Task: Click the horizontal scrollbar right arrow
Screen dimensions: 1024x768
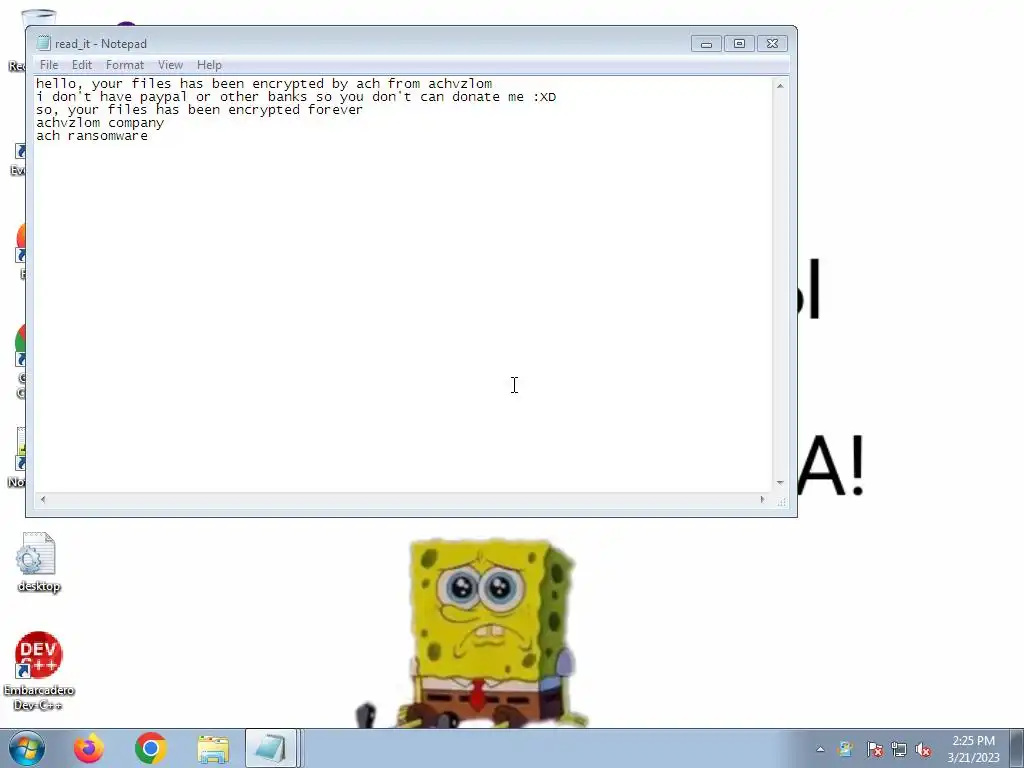Action: pyautogui.click(x=762, y=500)
